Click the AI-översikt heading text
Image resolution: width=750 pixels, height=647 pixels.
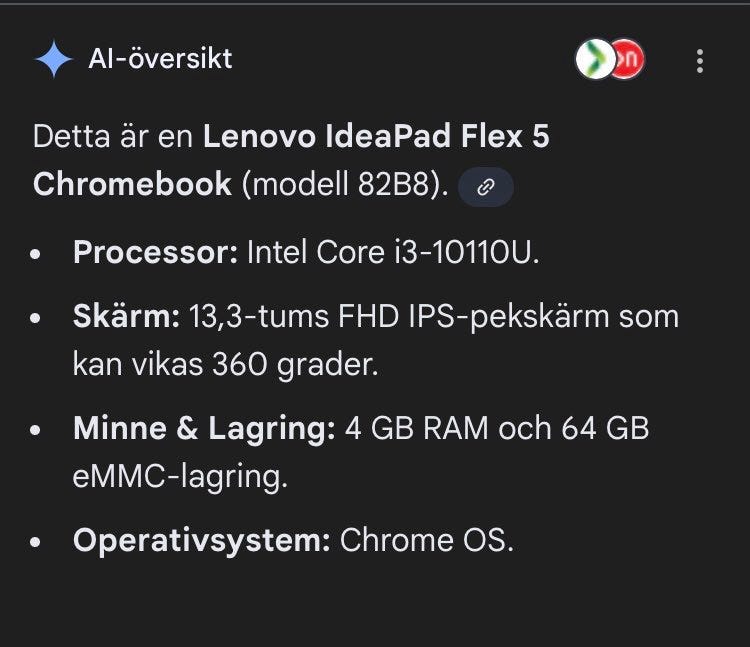click(160, 59)
